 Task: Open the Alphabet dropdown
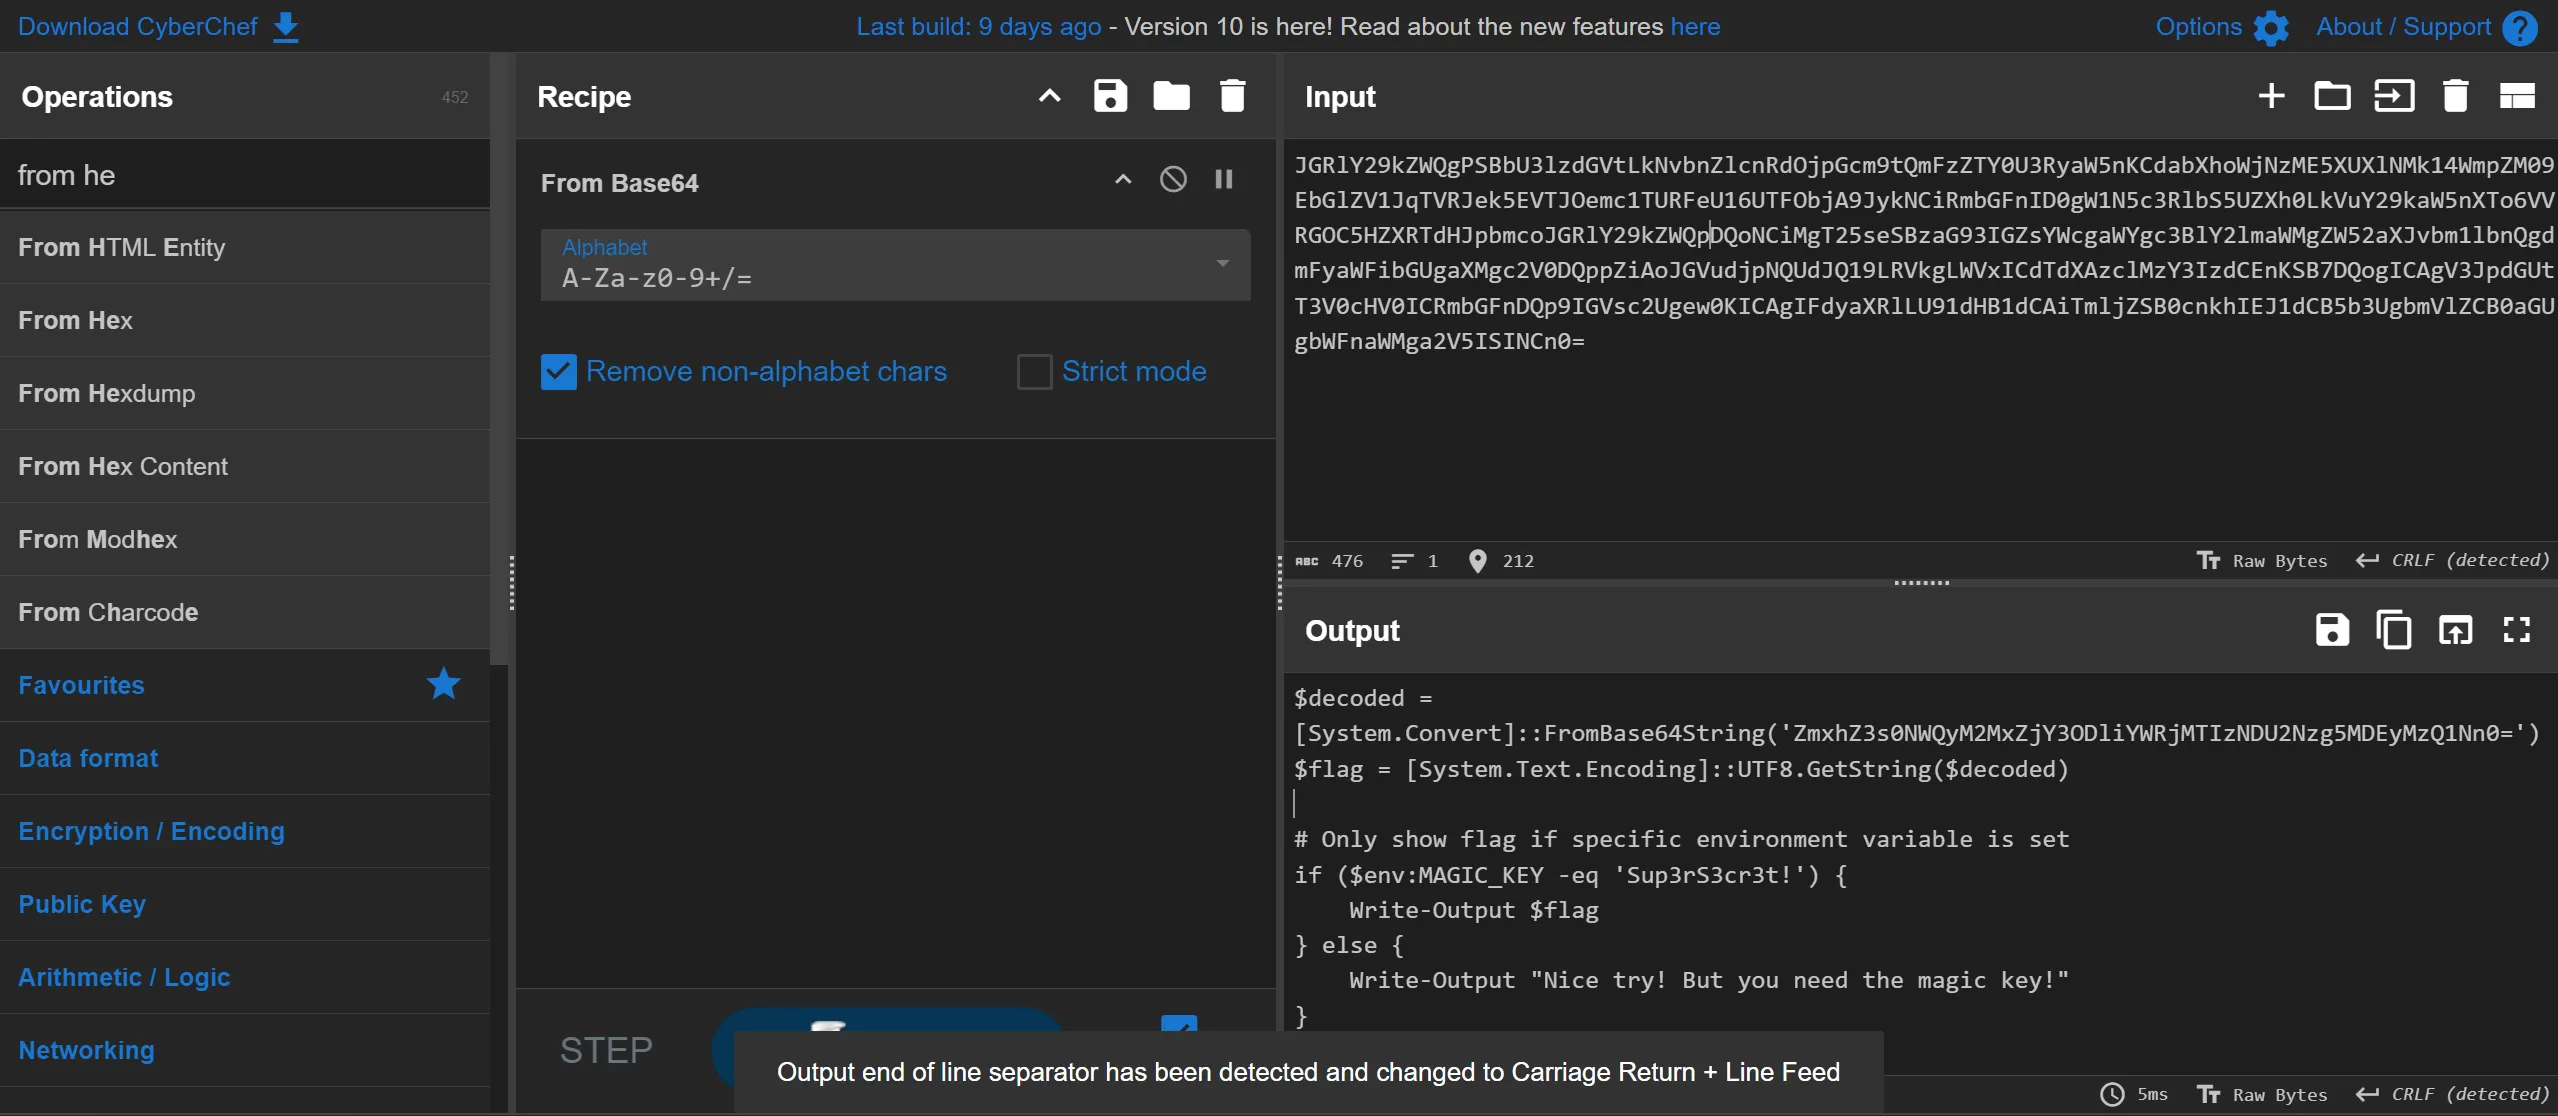click(x=1222, y=264)
